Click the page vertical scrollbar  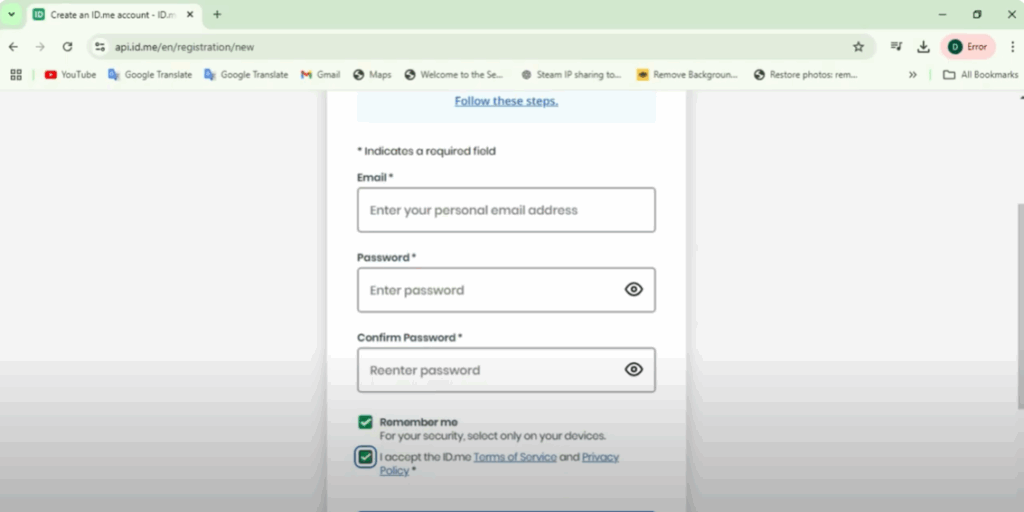click(1020, 305)
